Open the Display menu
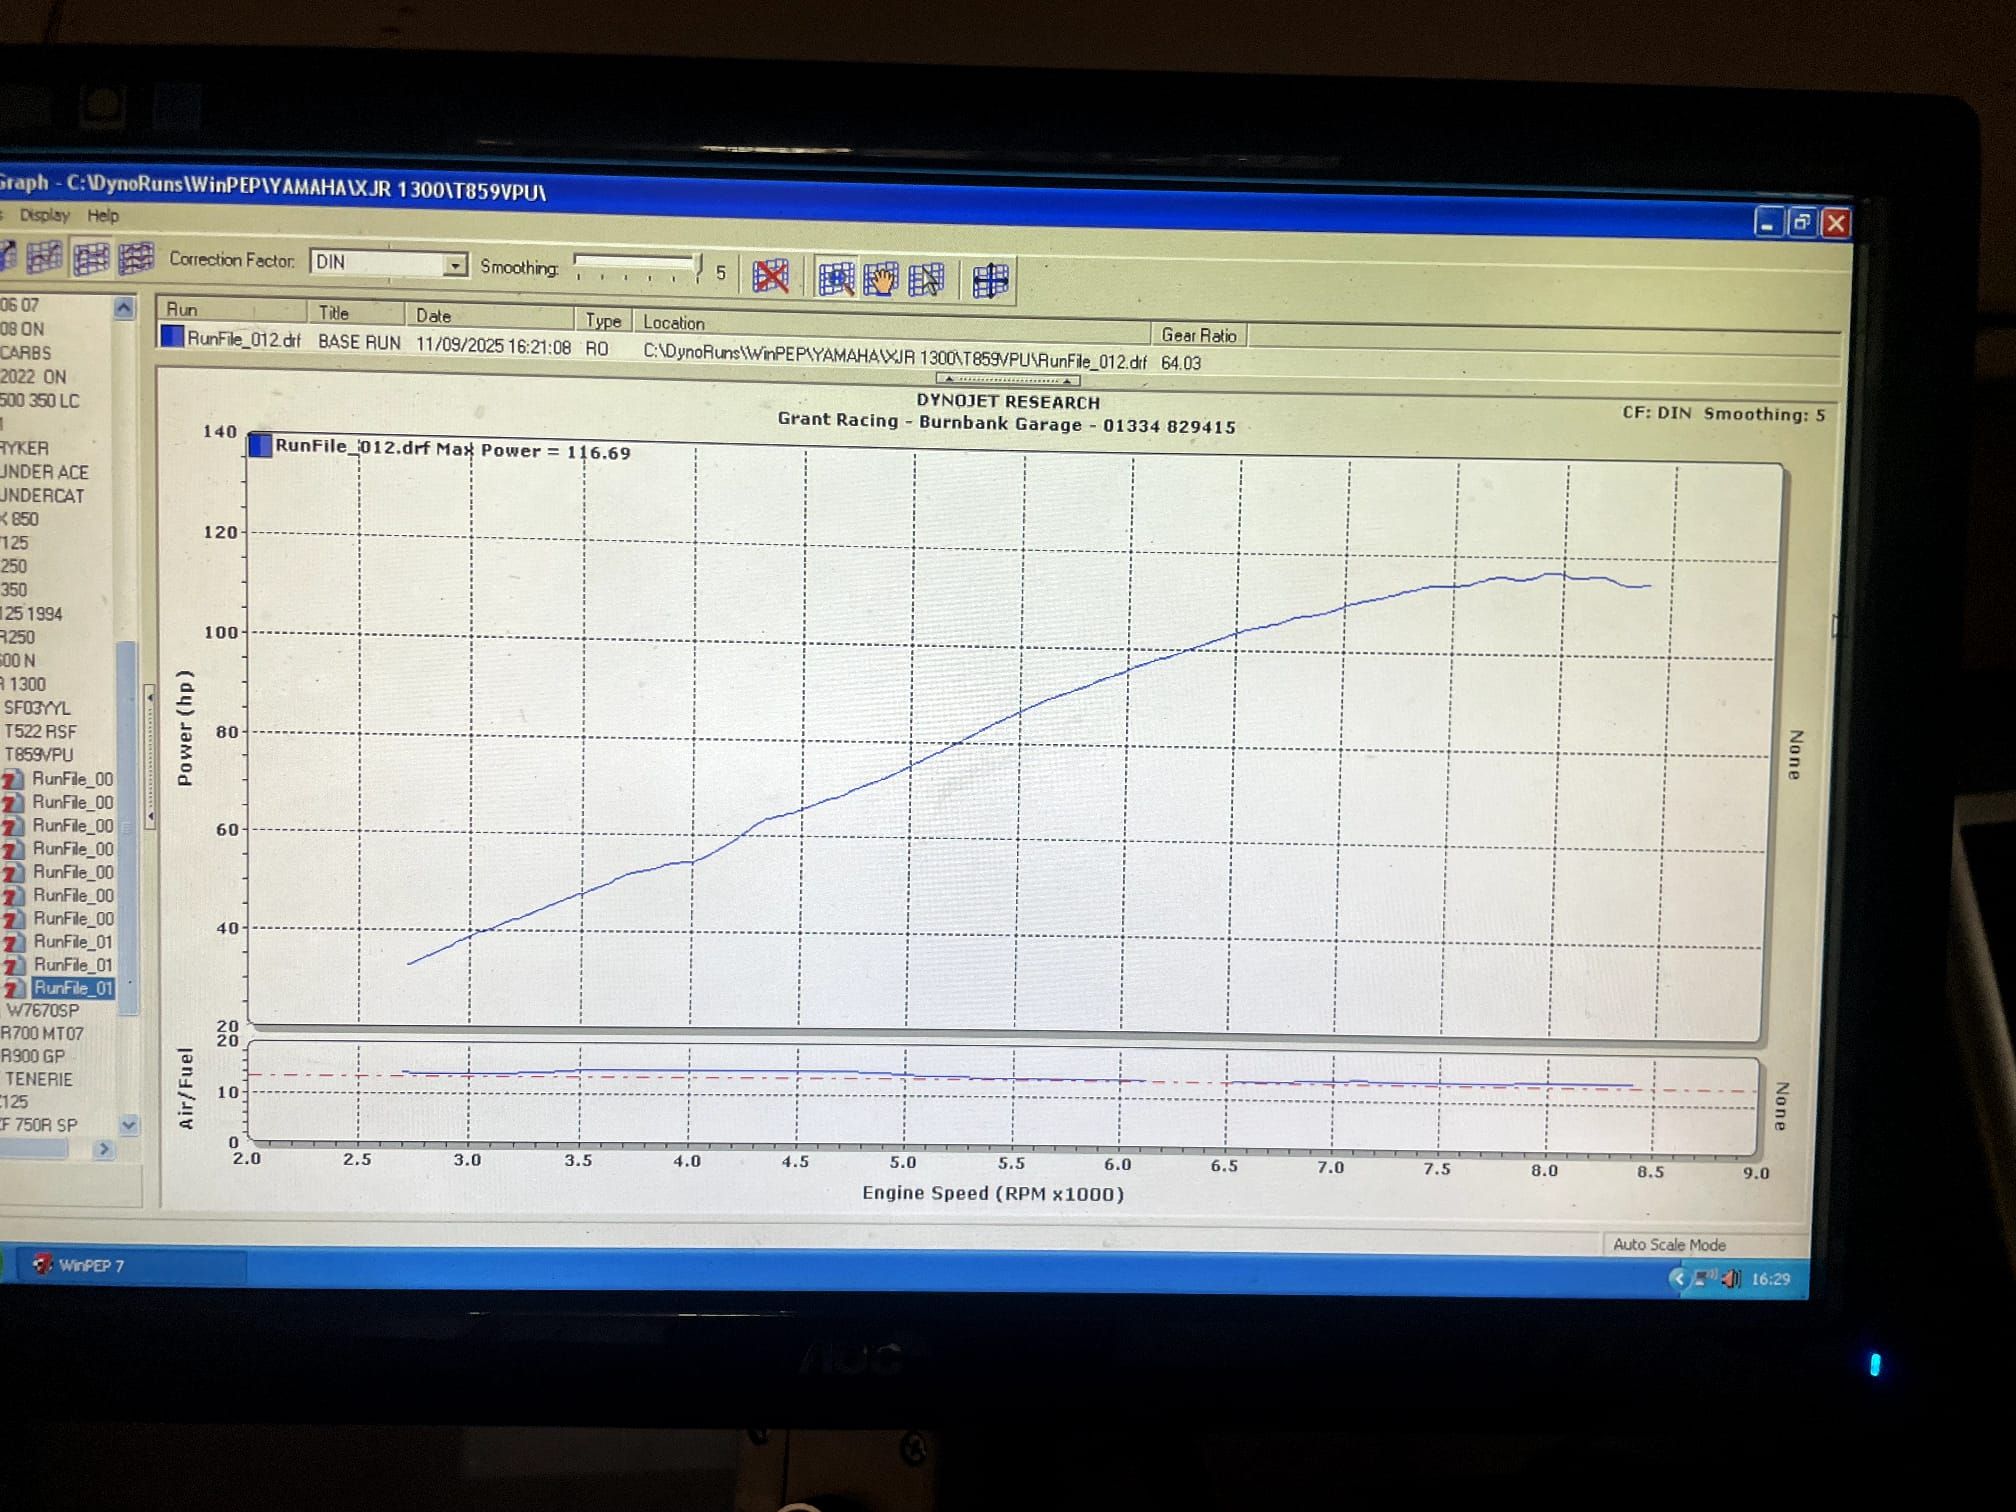Image resolution: width=2016 pixels, height=1512 pixels. (44, 215)
